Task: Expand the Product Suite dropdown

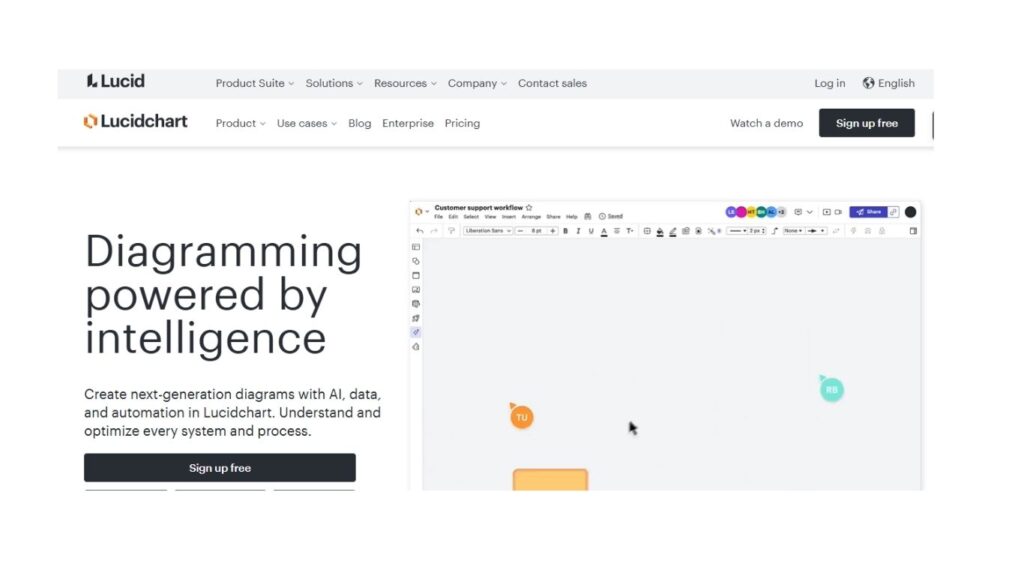Action: (x=255, y=83)
